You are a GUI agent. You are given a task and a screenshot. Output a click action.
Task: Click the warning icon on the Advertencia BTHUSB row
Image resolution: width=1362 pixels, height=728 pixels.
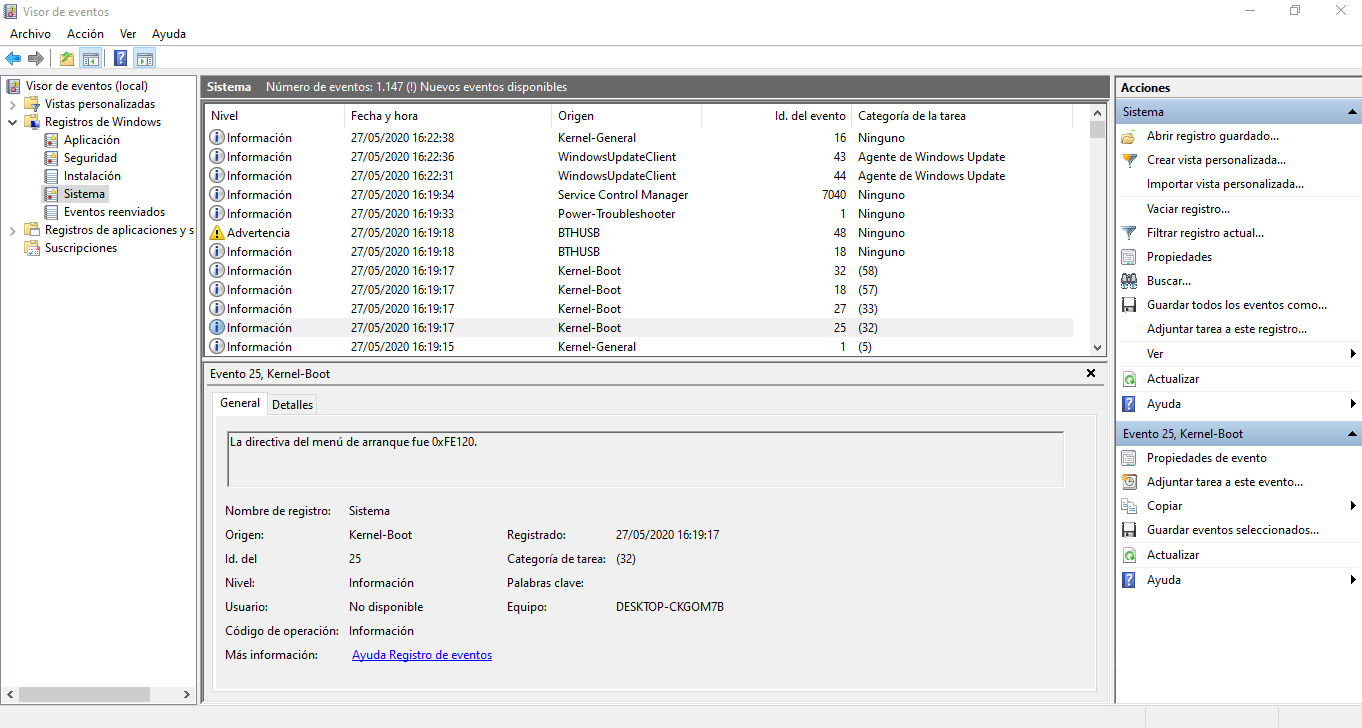point(217,233)
